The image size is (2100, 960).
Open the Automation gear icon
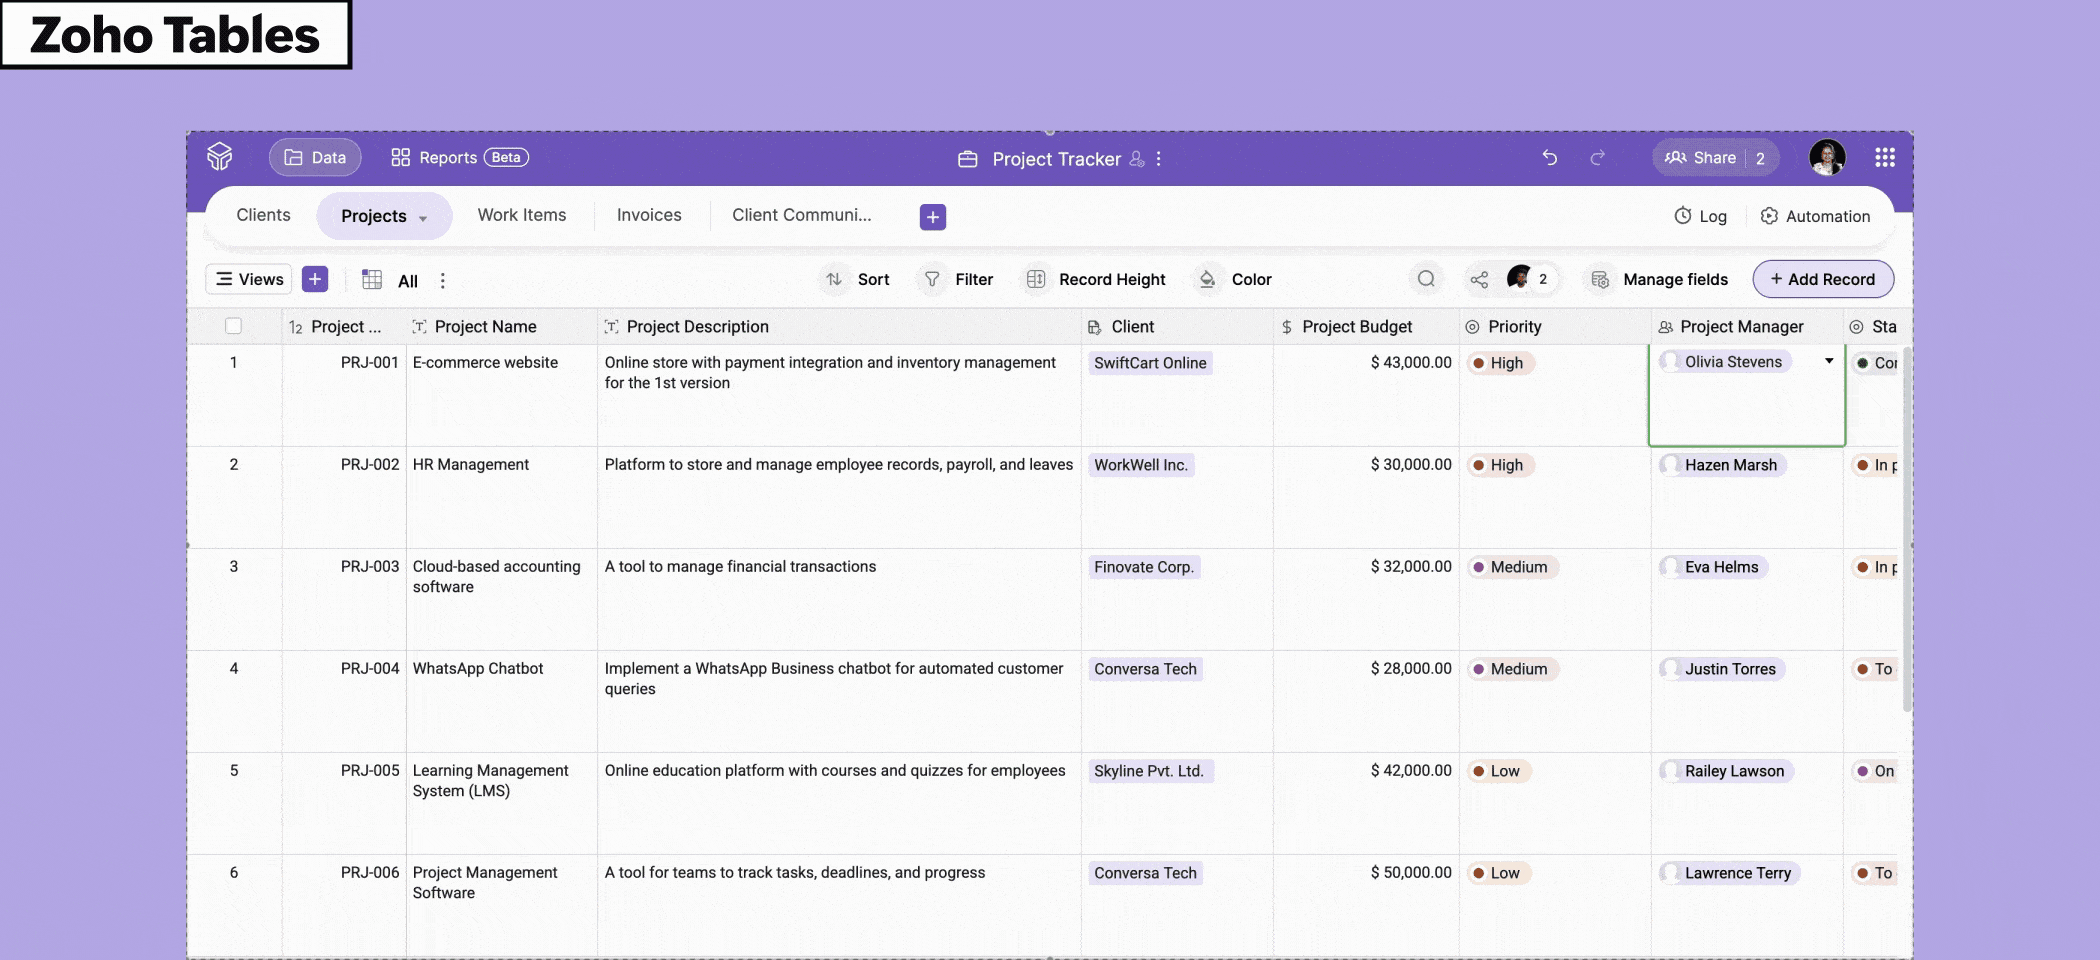pyautogui.click(x=1769, y=216)
